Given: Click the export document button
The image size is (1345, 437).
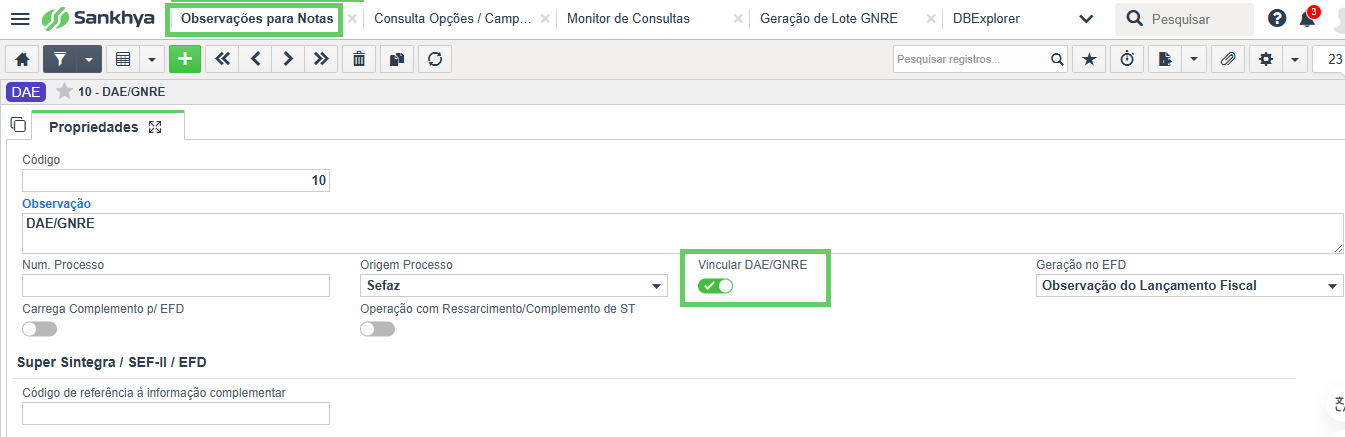Looking at the screenshot, I should tap(1164, 59).
